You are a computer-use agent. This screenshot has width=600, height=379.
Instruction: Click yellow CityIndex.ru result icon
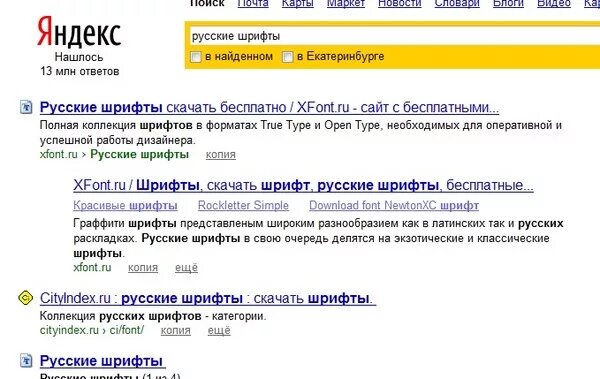26,298
